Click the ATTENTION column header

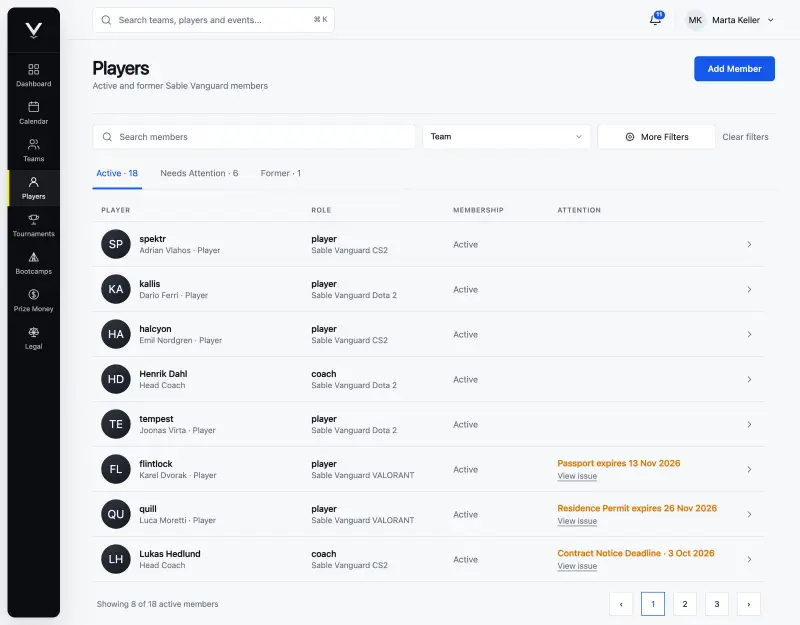point(579,210)
